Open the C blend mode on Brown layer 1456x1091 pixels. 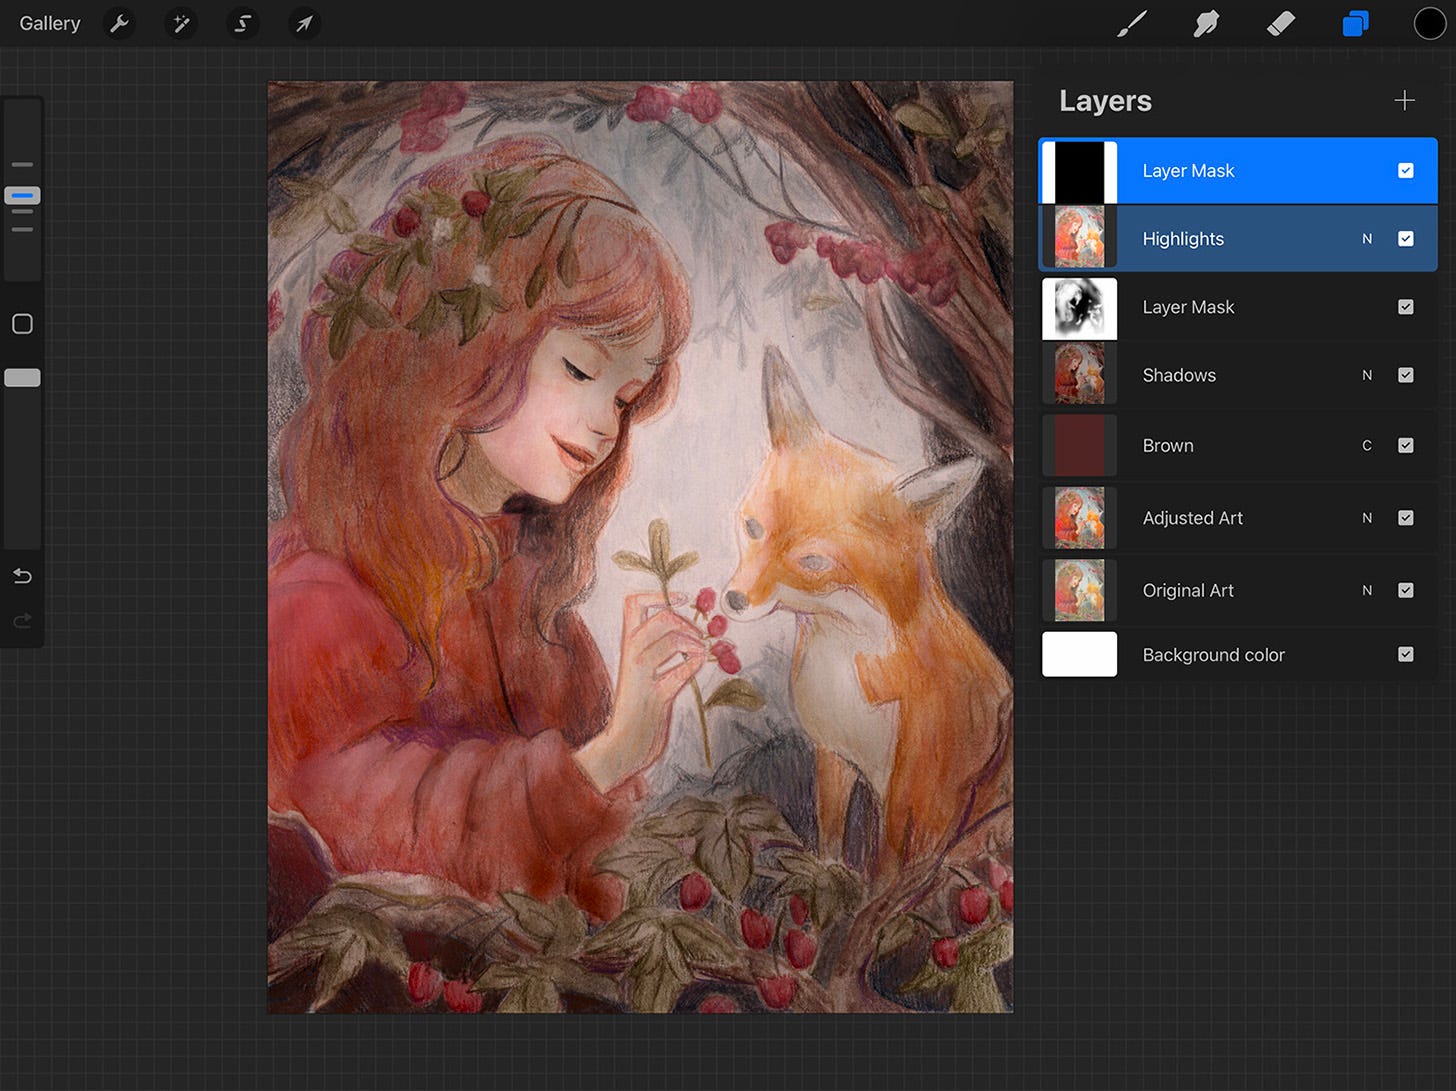pos(1367,445)
